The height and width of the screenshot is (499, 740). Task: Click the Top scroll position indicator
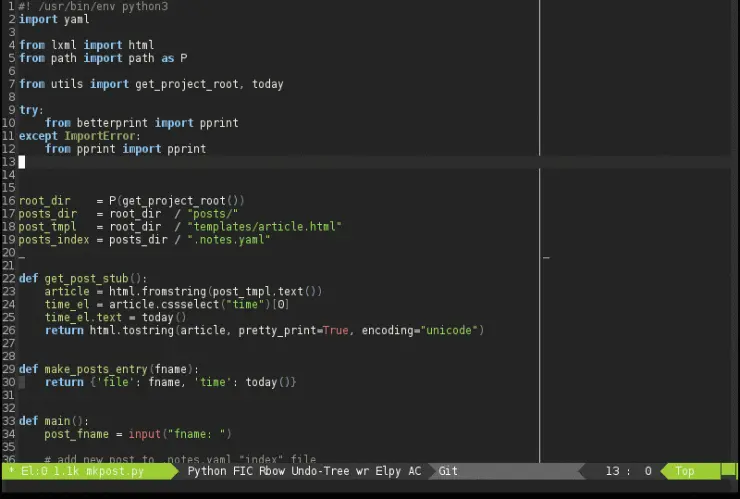coord(685,471)
